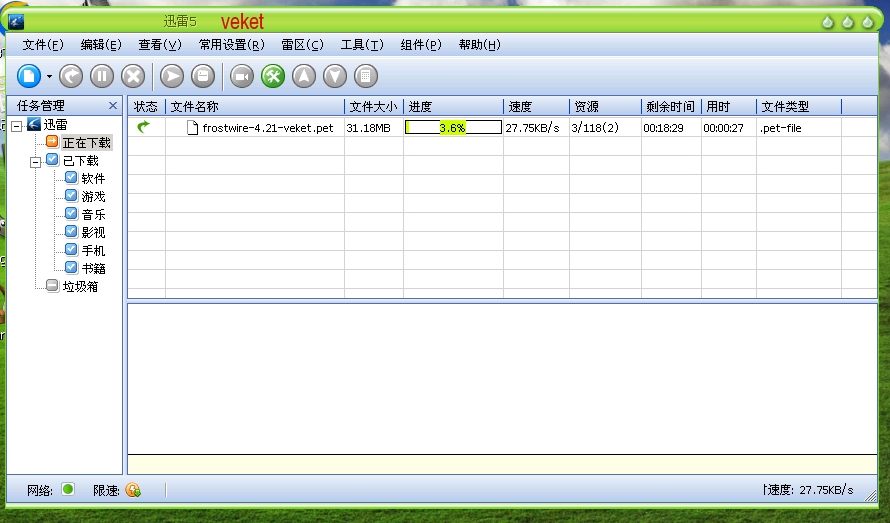The height and width of the screenshot is (523, 890).
Task: Click the open folder toolbar icon
Action: click(203, 76)
